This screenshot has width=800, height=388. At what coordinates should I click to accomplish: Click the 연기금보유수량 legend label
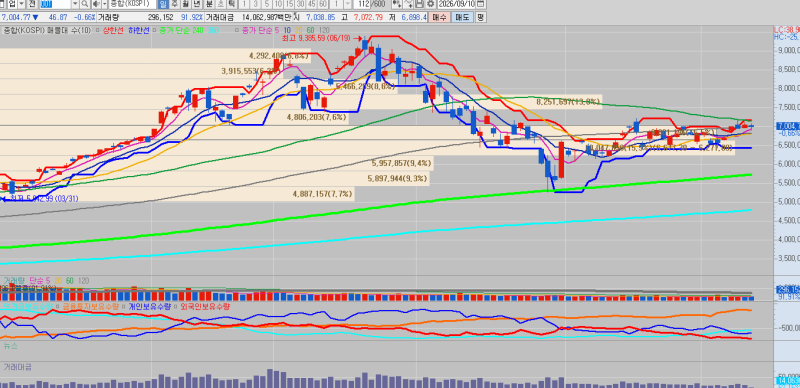(28, 306)
